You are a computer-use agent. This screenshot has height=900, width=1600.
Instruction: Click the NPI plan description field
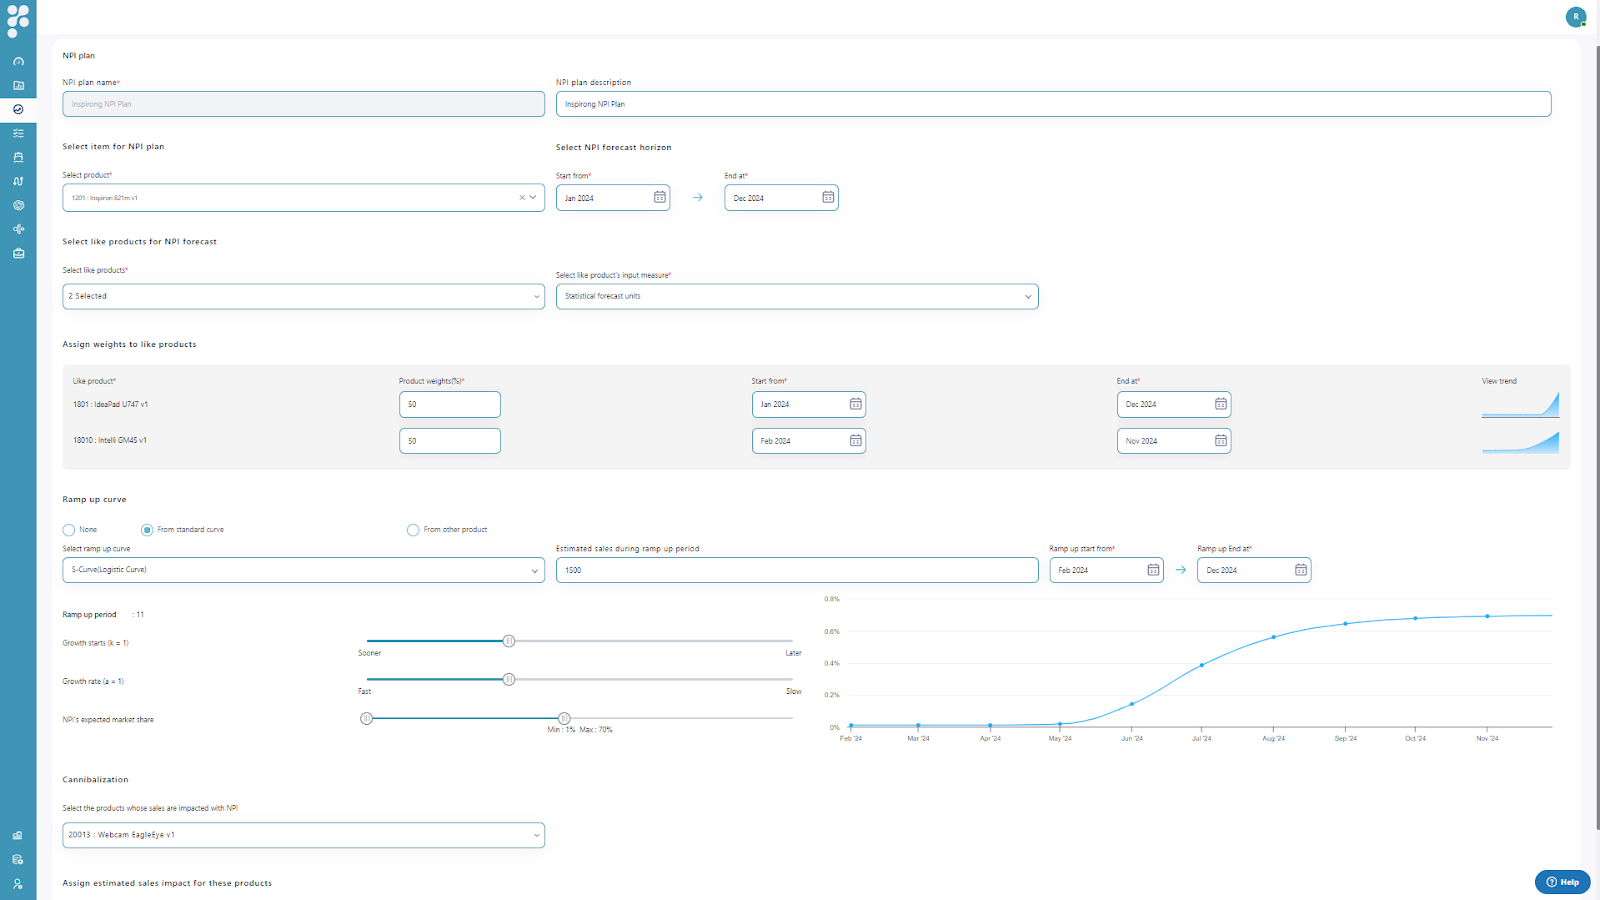point(1054,104)
